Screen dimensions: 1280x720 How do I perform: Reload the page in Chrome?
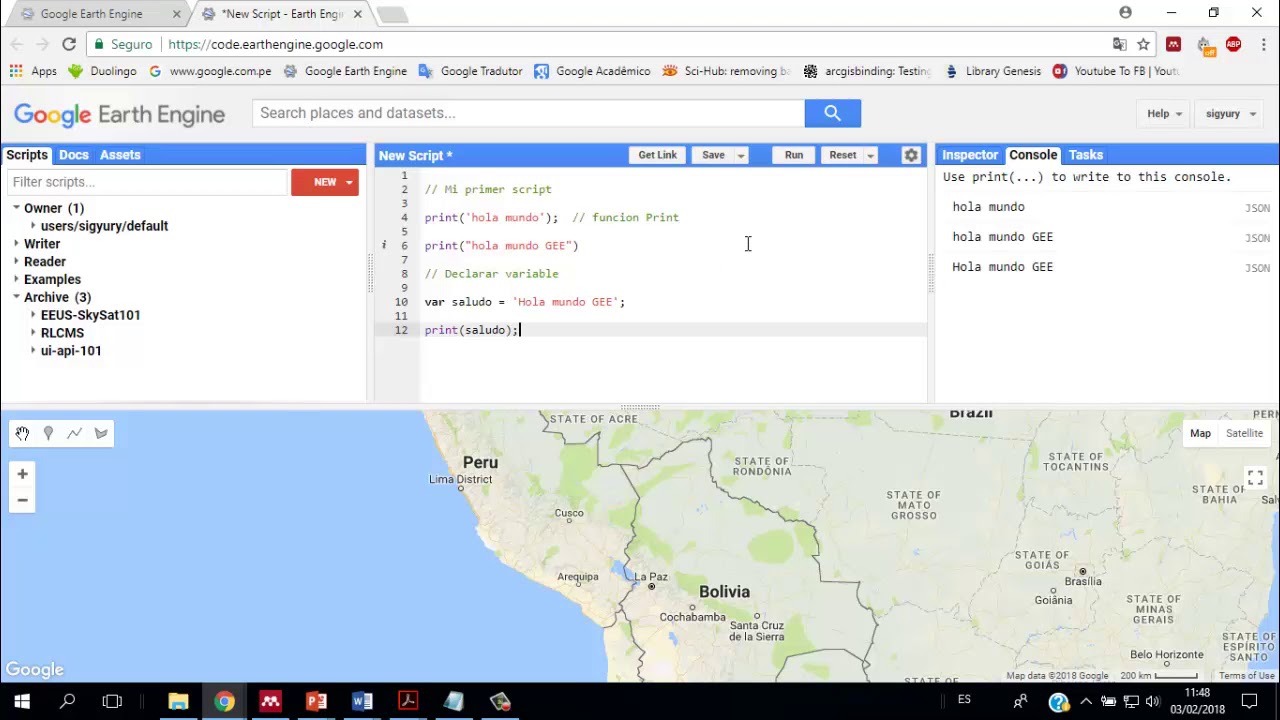pyautogui.click(x=69, y=44)
